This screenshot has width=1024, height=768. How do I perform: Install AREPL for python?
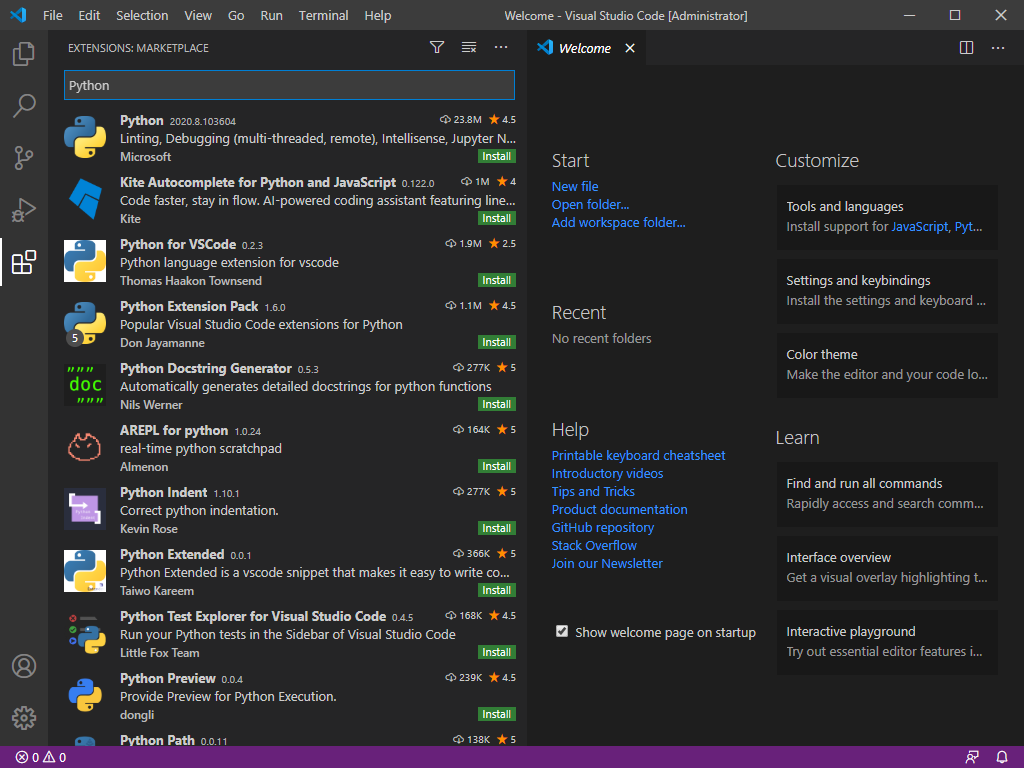497,466
